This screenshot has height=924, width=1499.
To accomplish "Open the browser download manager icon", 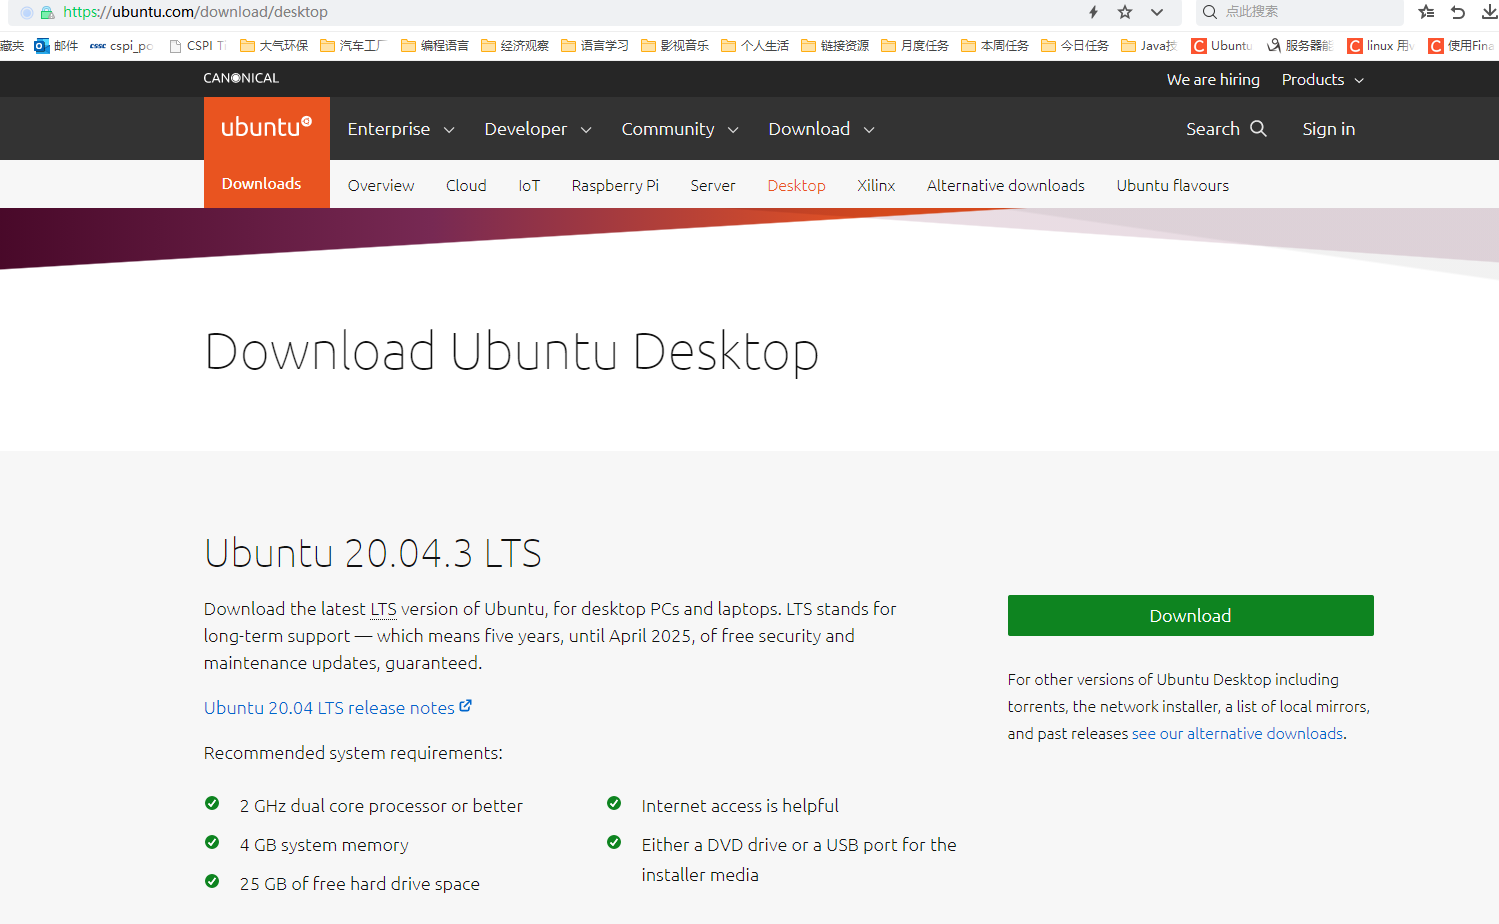I will 1491,12.
